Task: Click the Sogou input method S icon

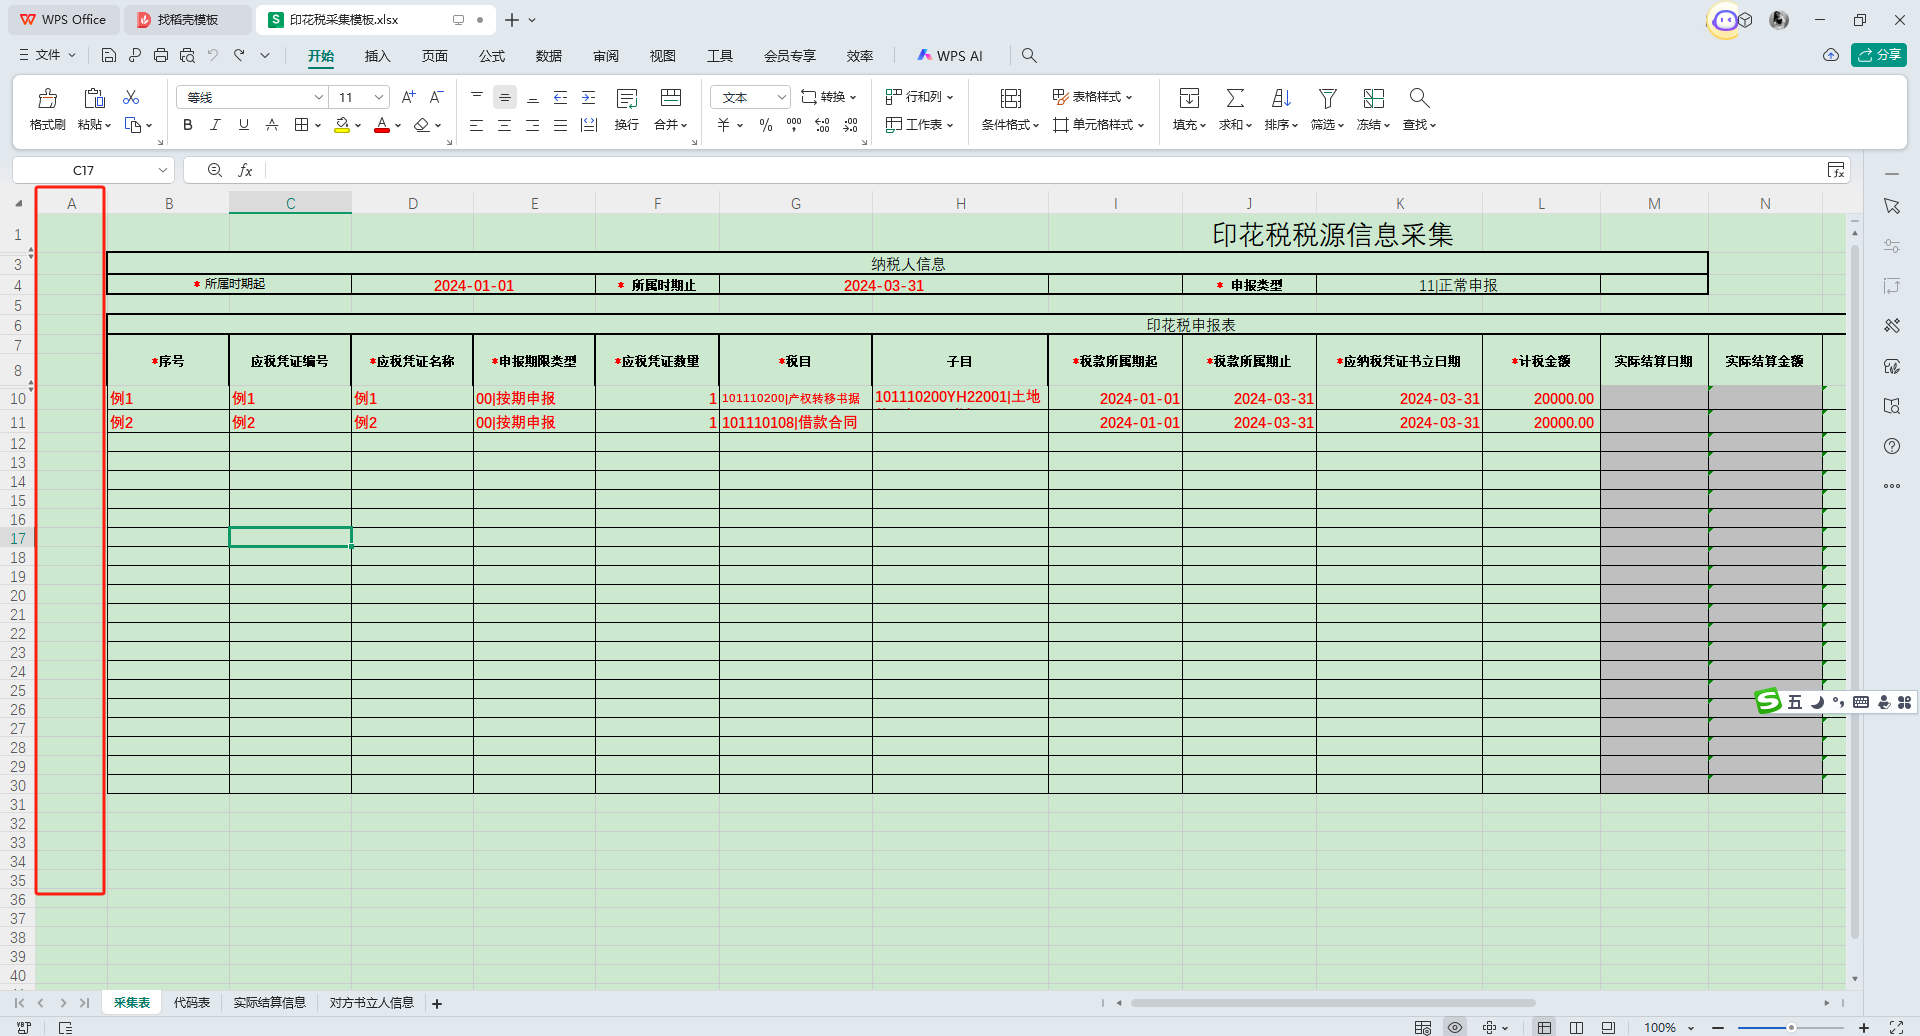Action: tap(1768, 701)
